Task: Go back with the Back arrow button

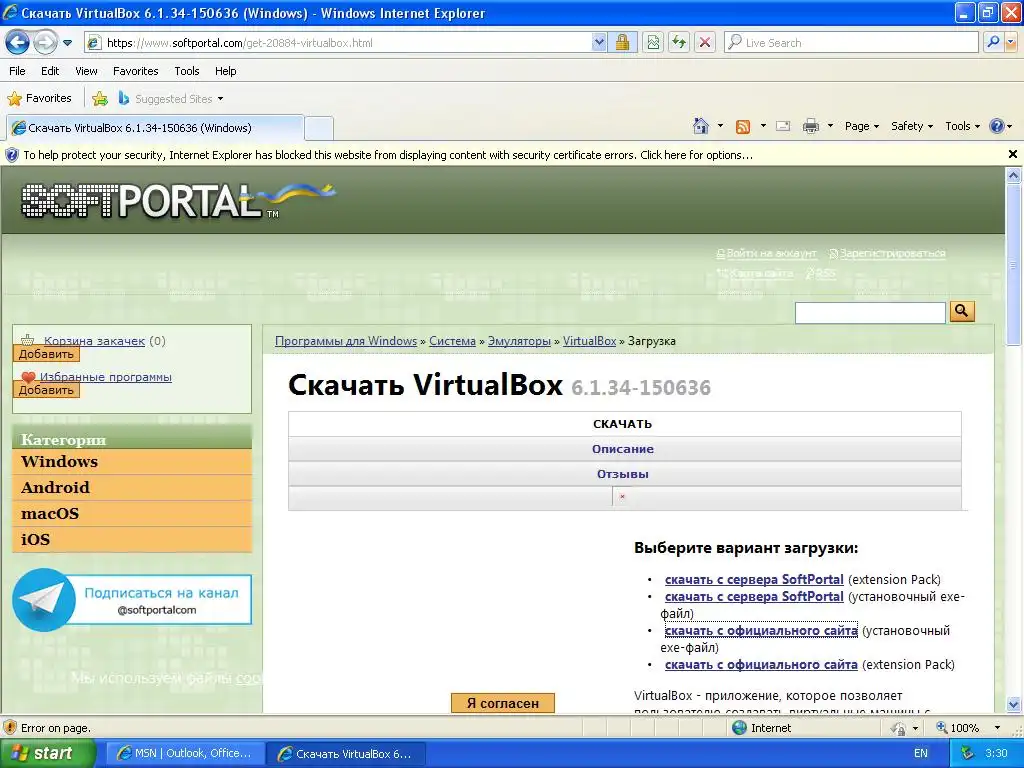Action: [17, 43]
